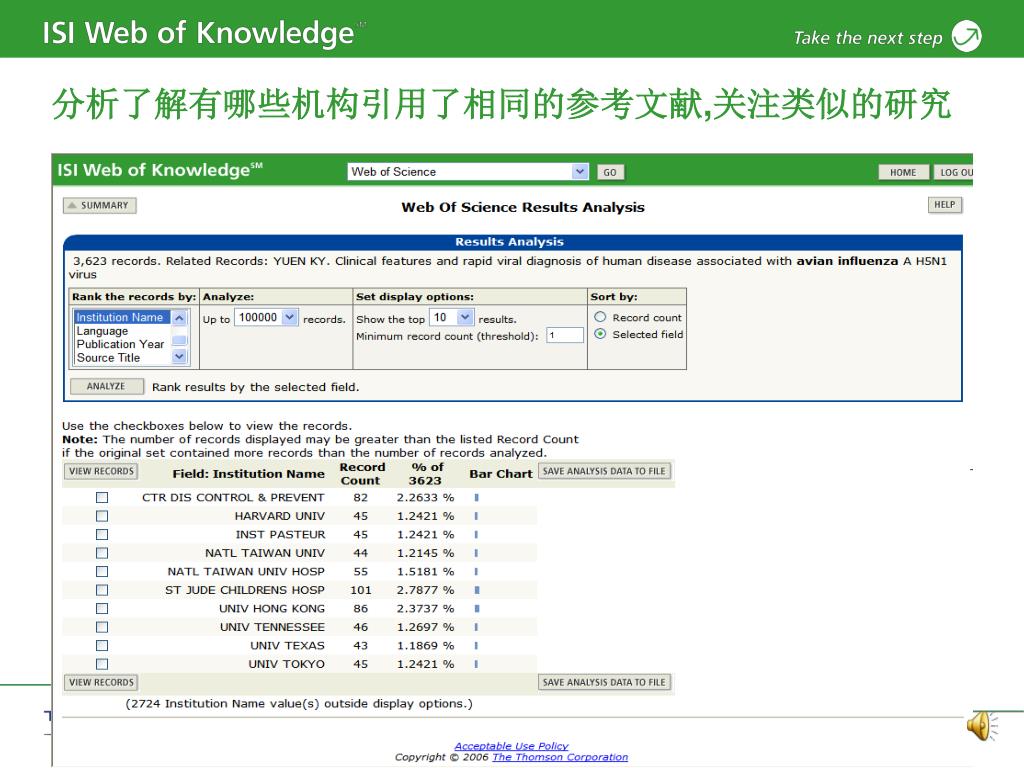This screenshot has width=1024, height=768.
Task: Click the ST JUDE CHILDRENS HOSP bar chart bar
Action: click(477, 590)
